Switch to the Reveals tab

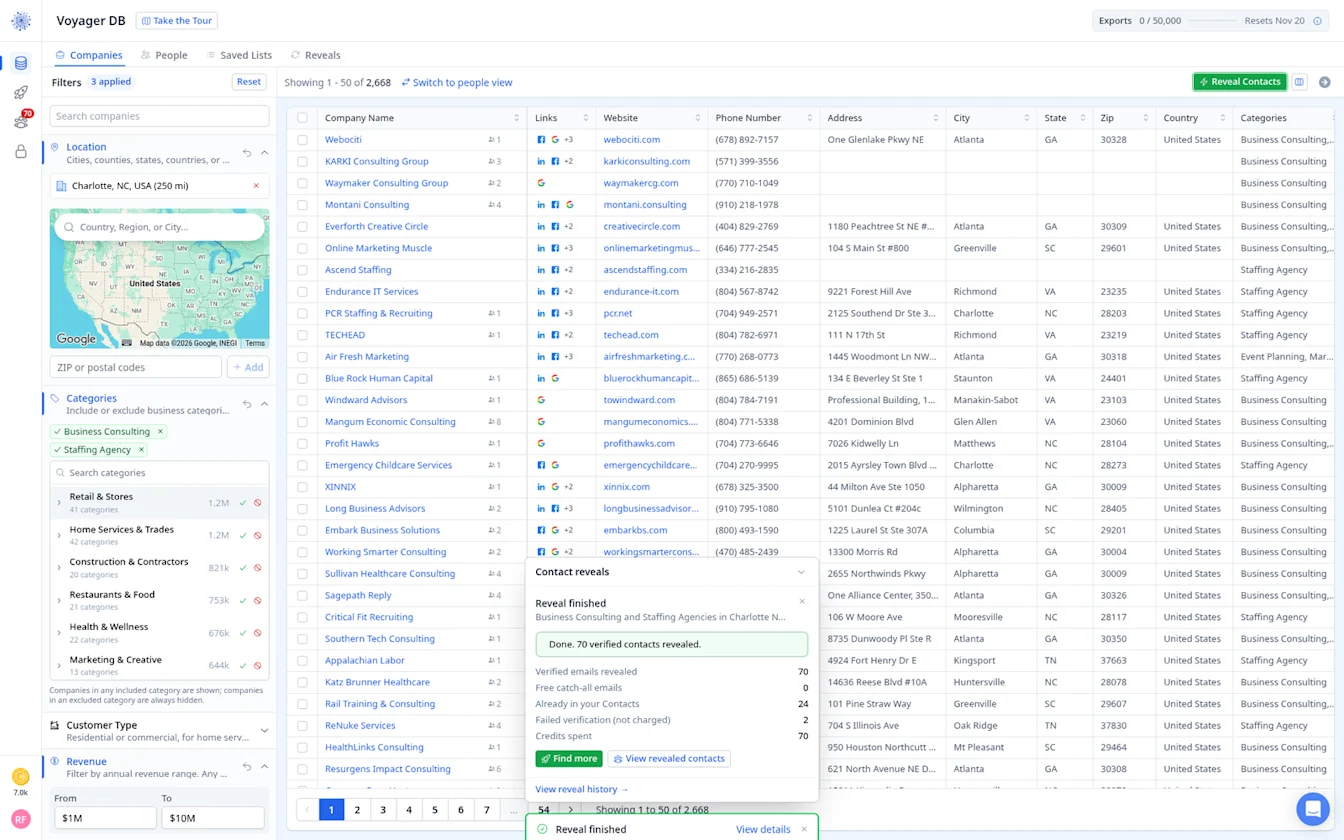315,55
